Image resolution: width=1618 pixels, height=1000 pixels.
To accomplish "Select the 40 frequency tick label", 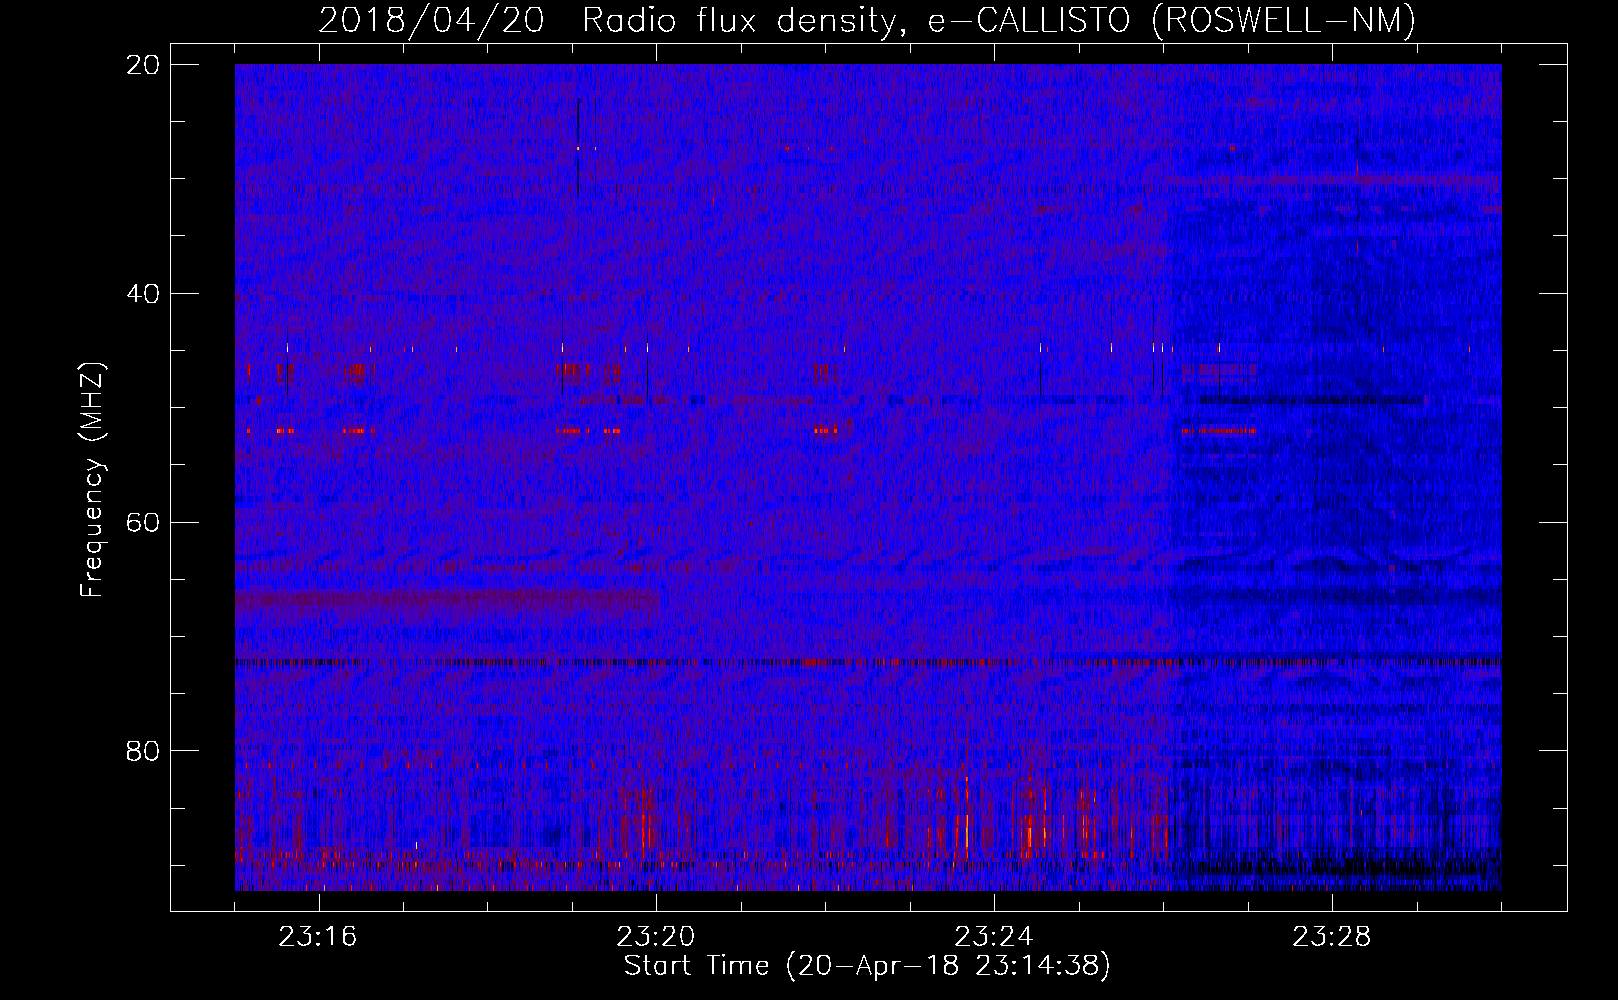I will (x=142, y=294).
